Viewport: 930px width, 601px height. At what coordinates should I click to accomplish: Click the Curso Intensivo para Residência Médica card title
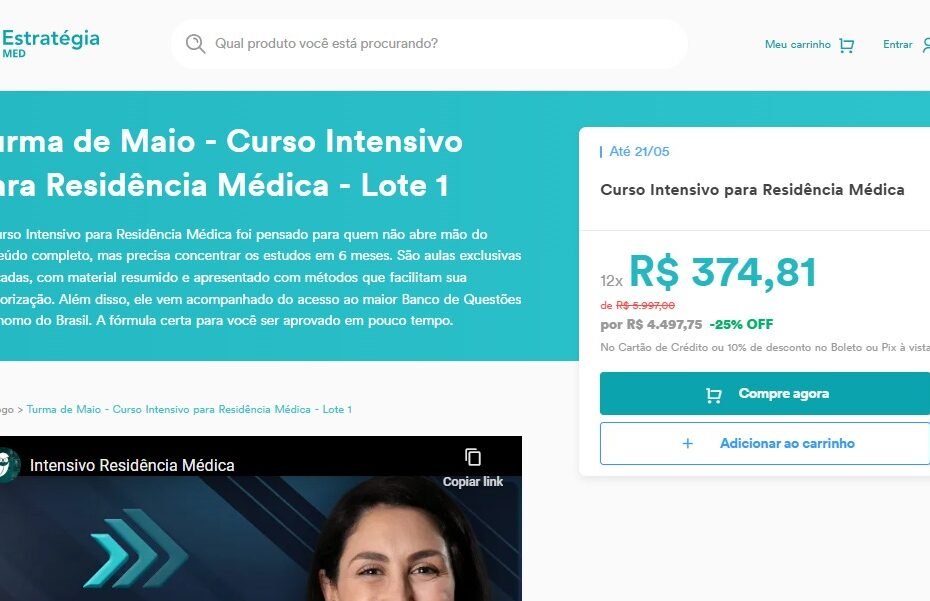click(x=752, y=190)
